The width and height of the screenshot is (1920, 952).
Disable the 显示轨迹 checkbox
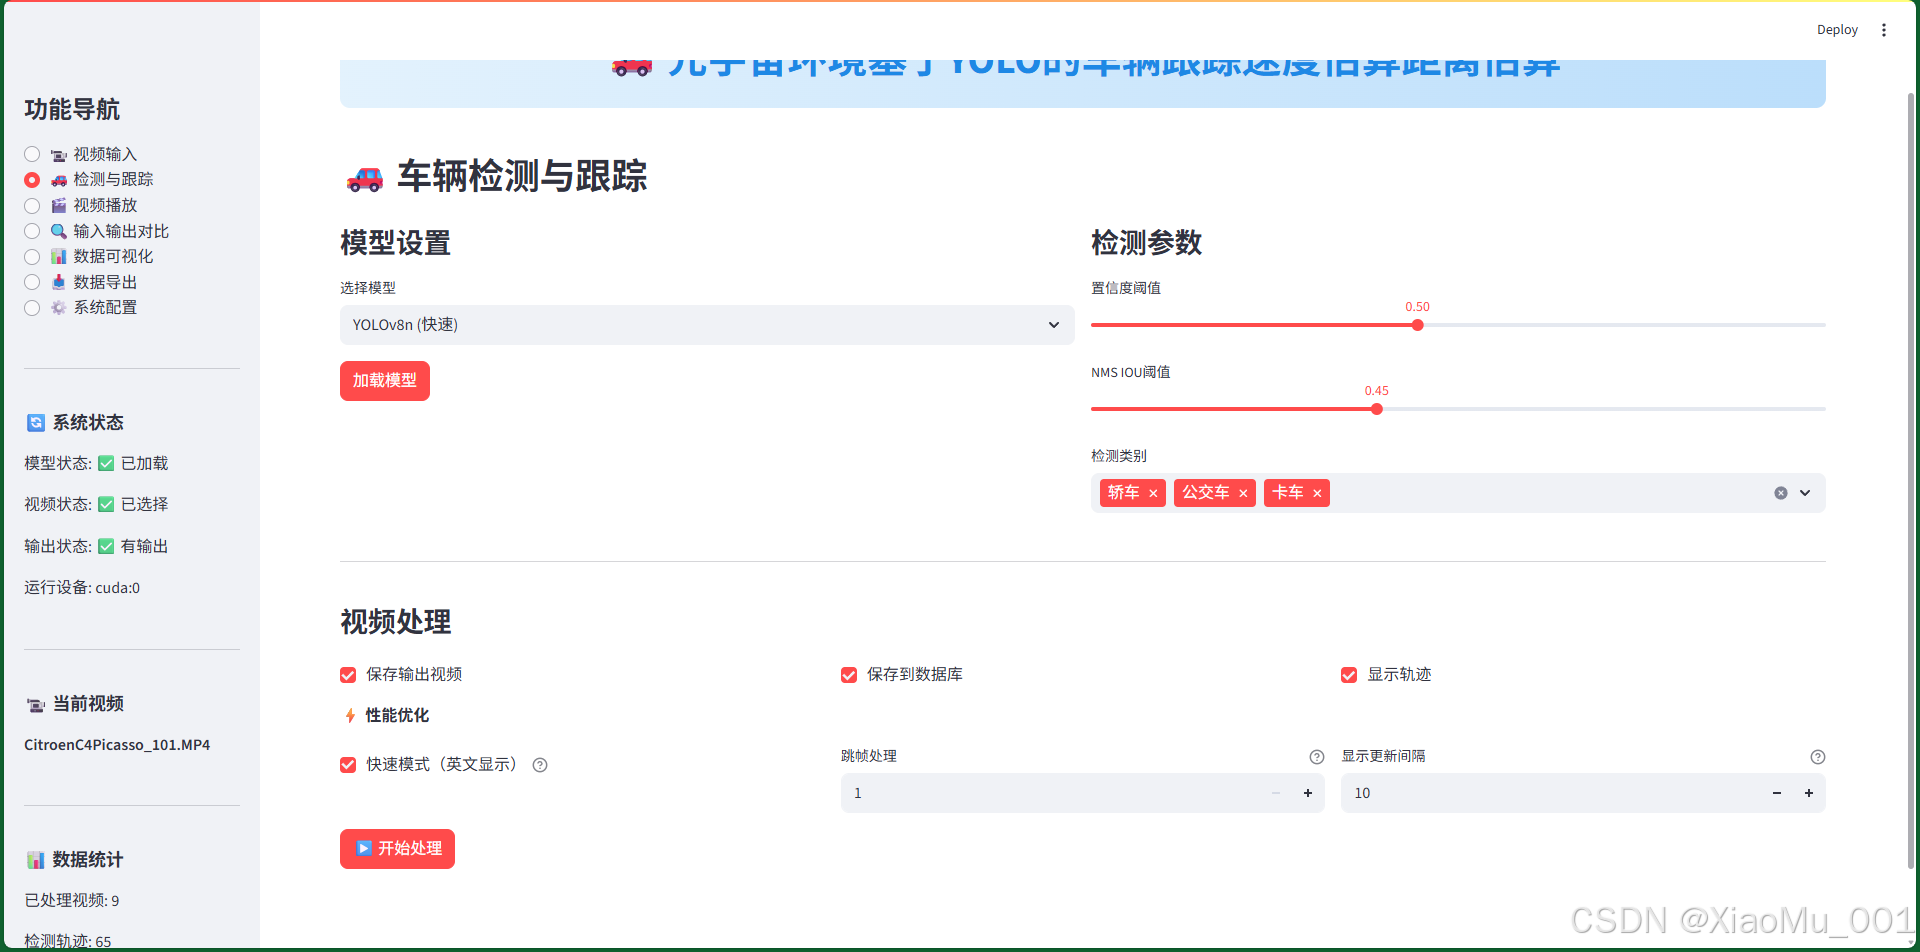[1348, 674]
